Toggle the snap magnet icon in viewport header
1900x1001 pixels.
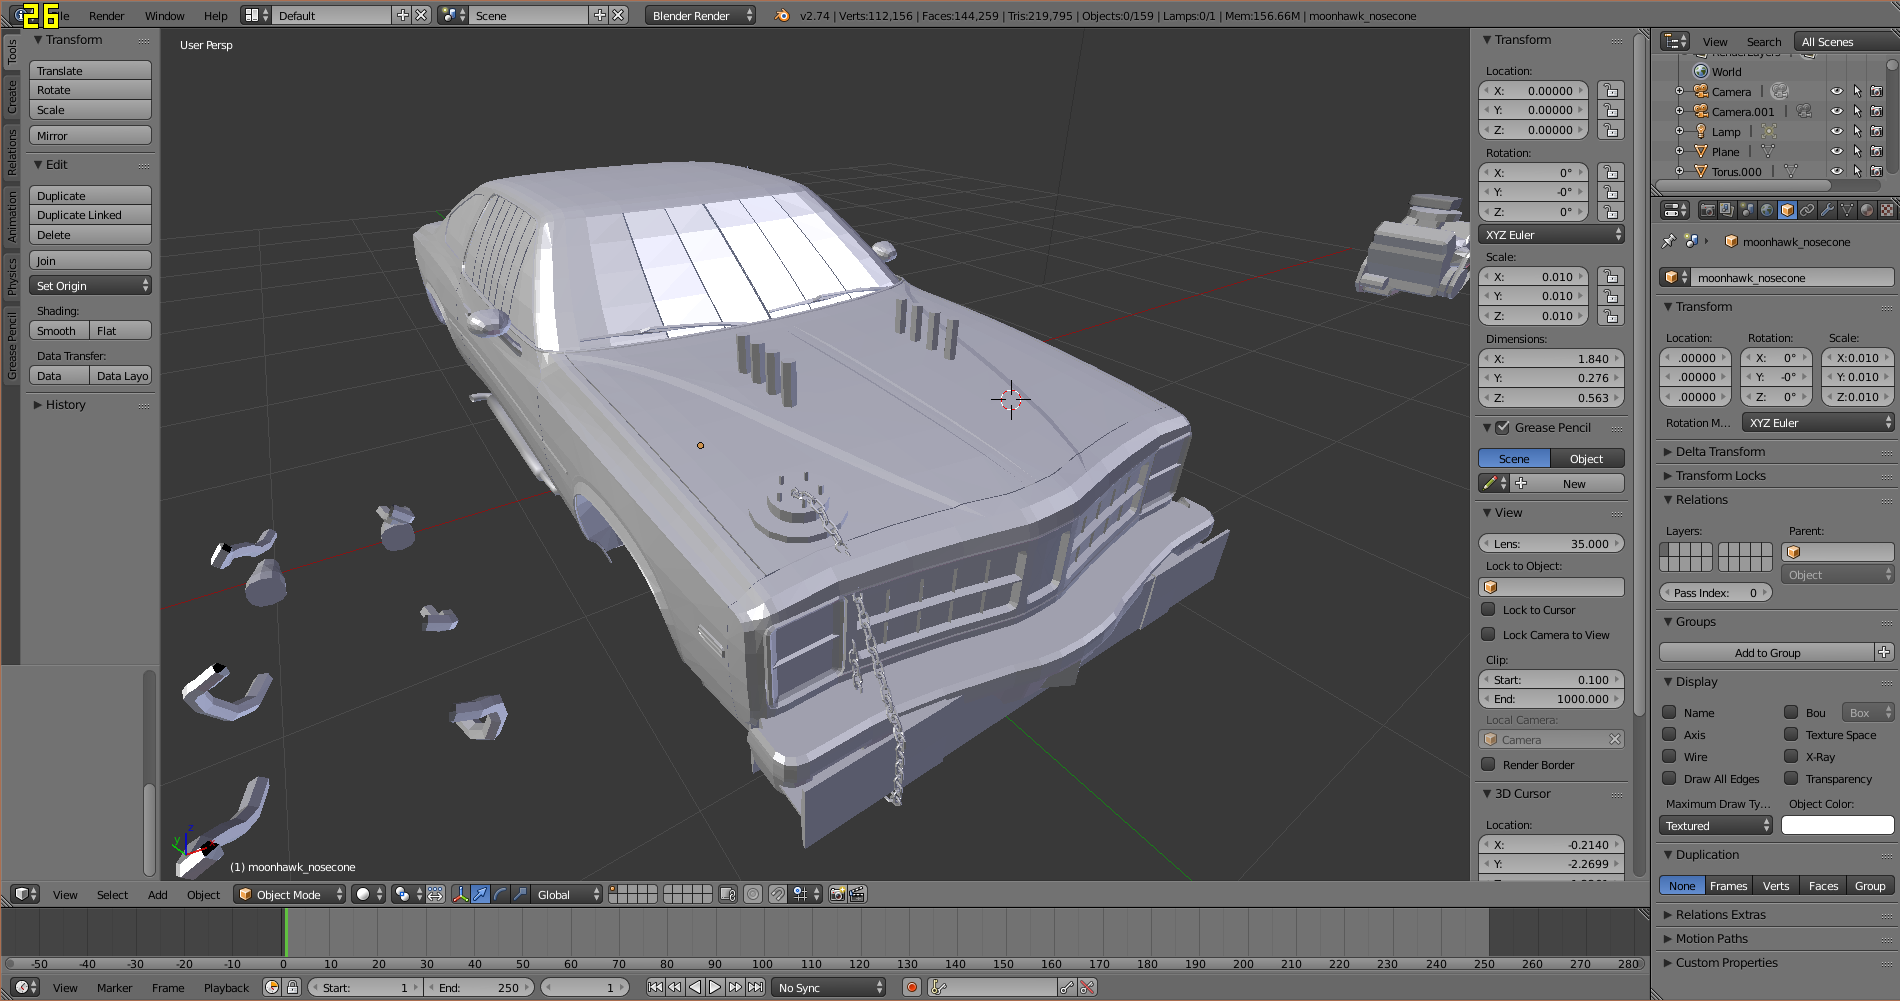(777, 894)
